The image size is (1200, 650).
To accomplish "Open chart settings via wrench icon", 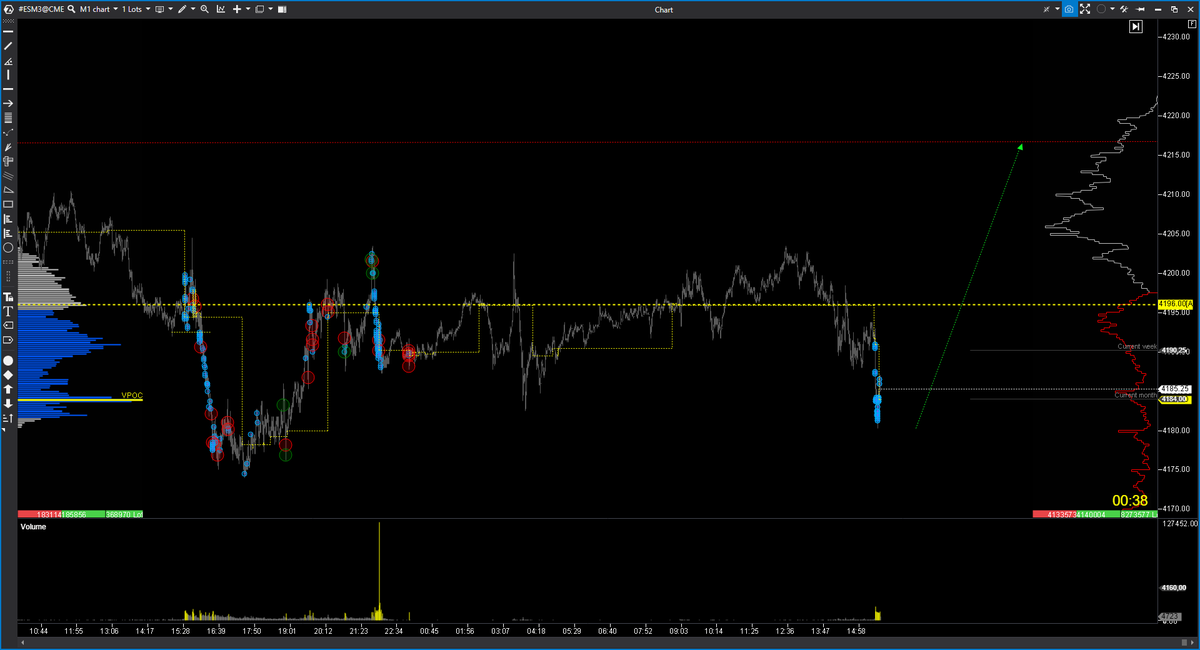I will tap(1124, 9).
